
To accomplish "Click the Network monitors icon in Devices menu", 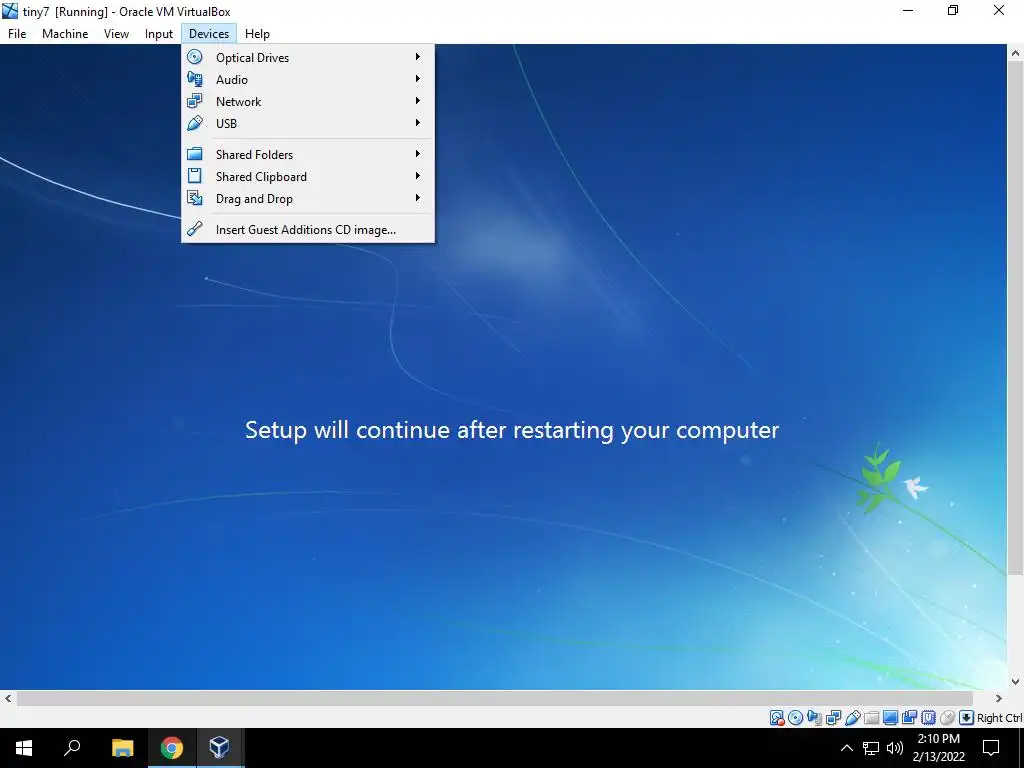I will tap(195, 101).
